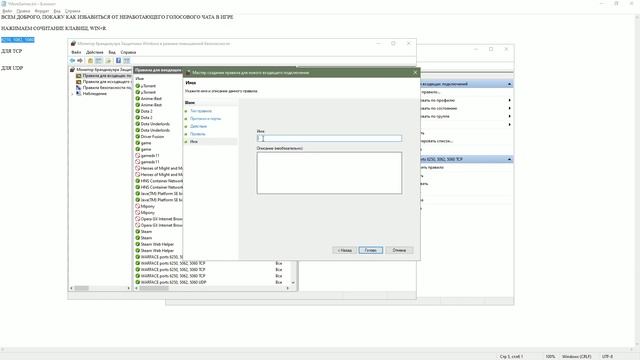640x360 pixels.
Task: Click the rules list horizontal scrollbar thumb
Action: pyautogui.click(x=154, y=288)
